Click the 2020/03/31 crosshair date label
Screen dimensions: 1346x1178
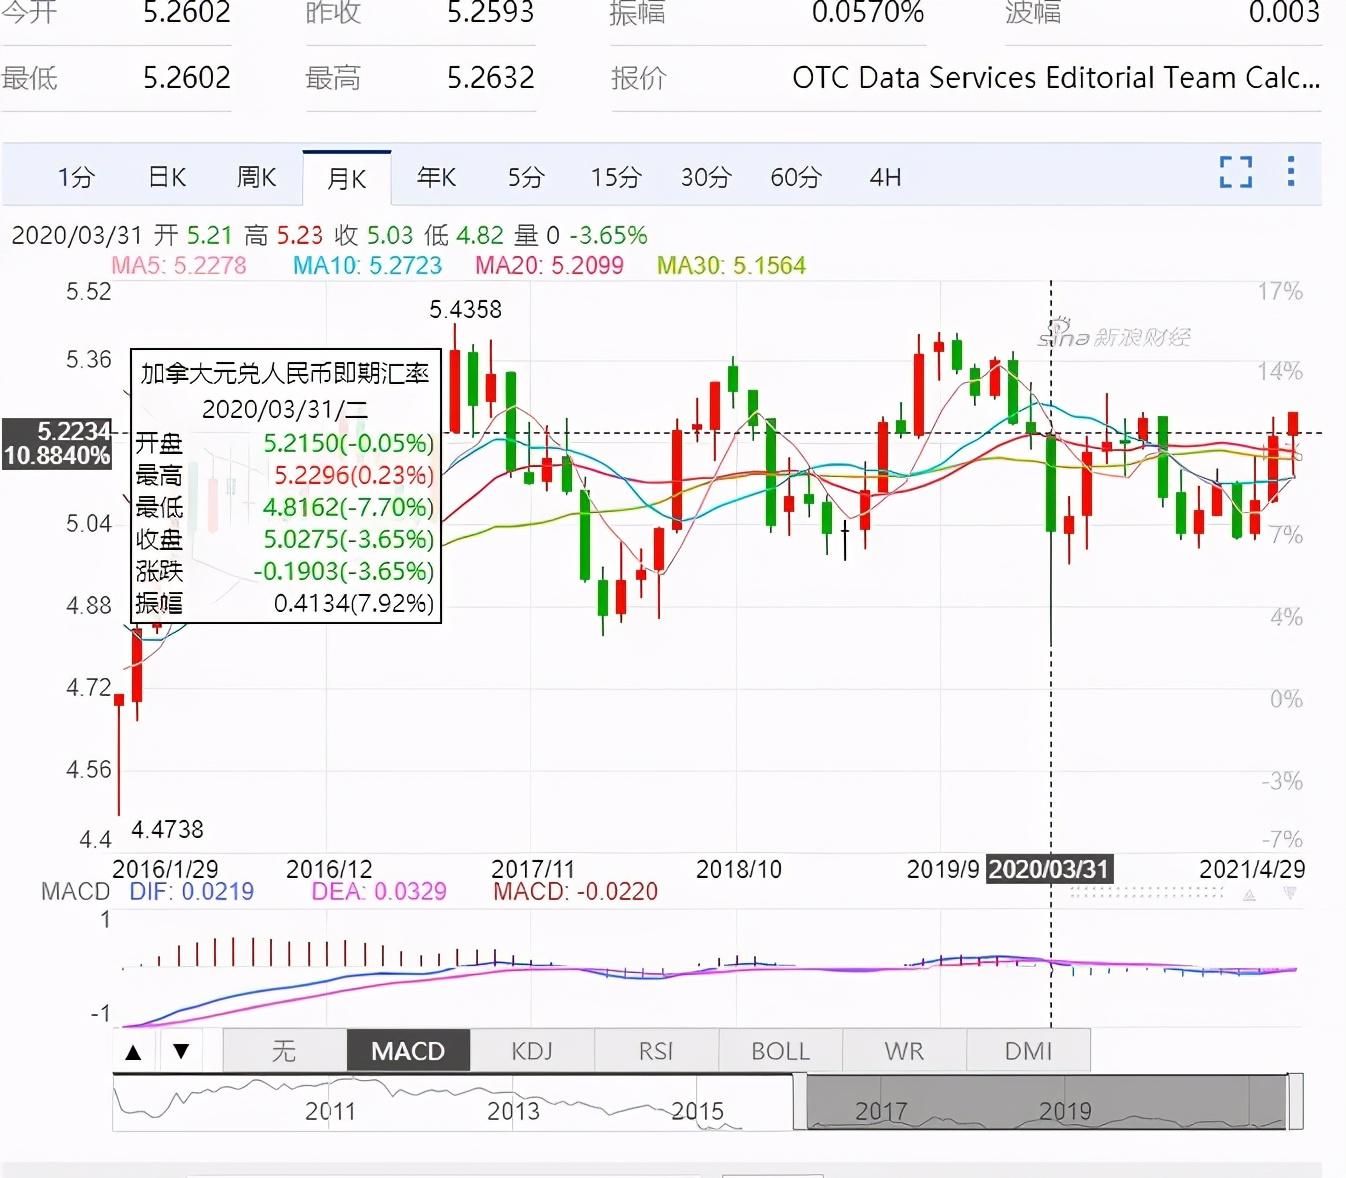(1049, 869)
